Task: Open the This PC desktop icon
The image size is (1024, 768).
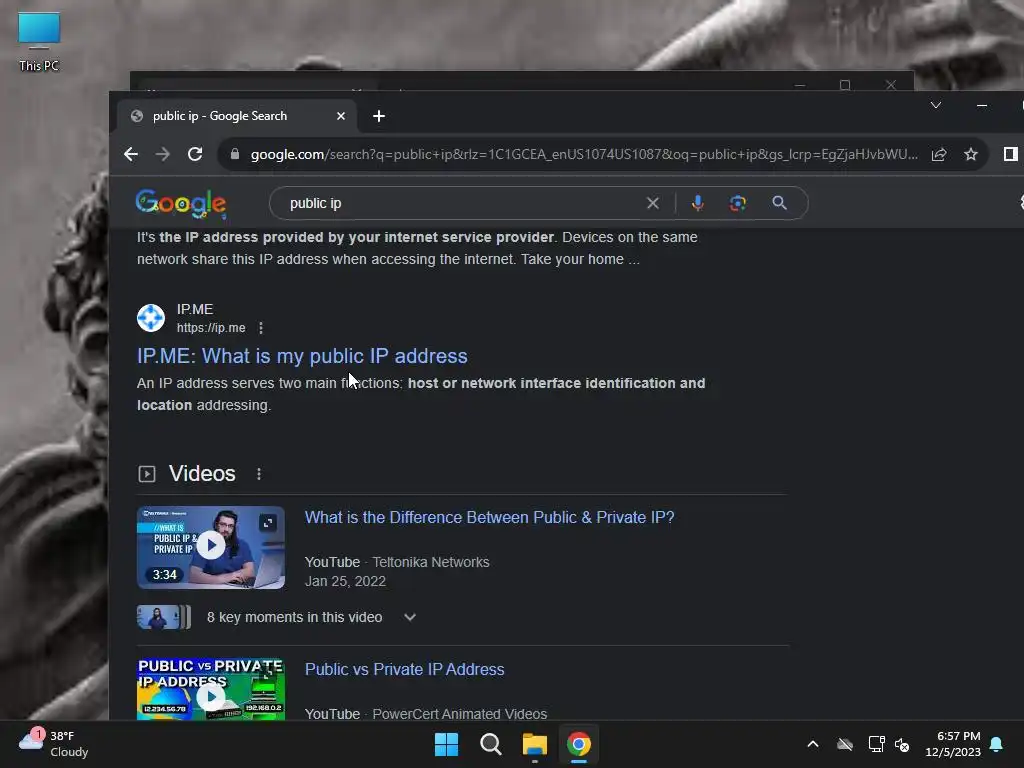Action: click(x=39, y=42)
